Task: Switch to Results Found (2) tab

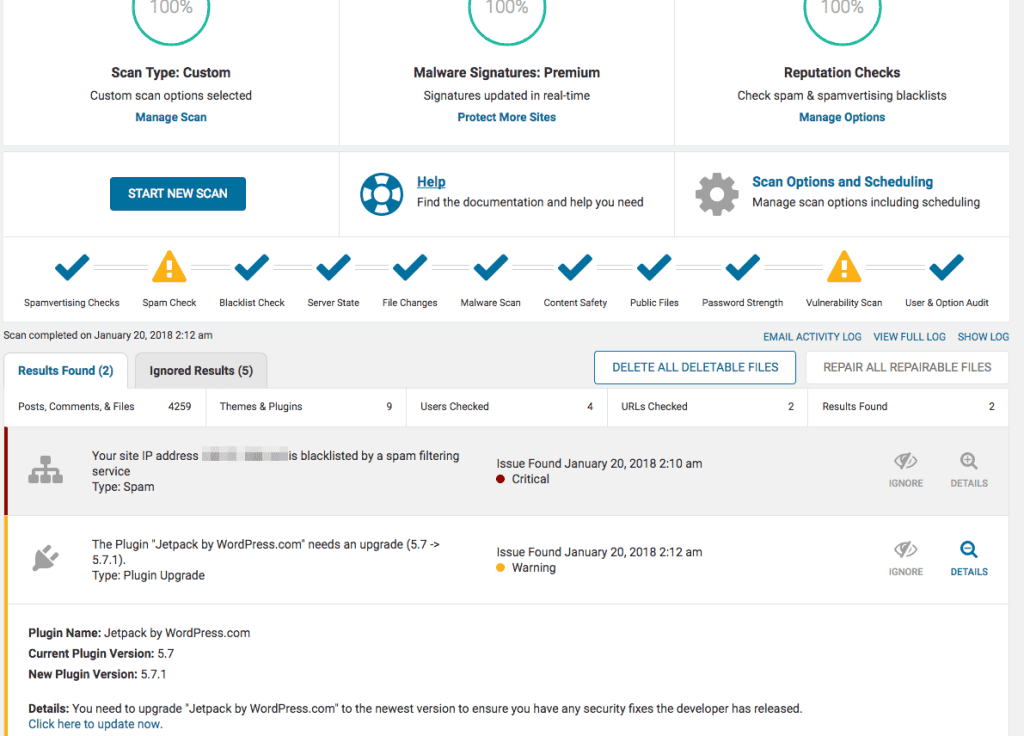Action: coord(65,370)
